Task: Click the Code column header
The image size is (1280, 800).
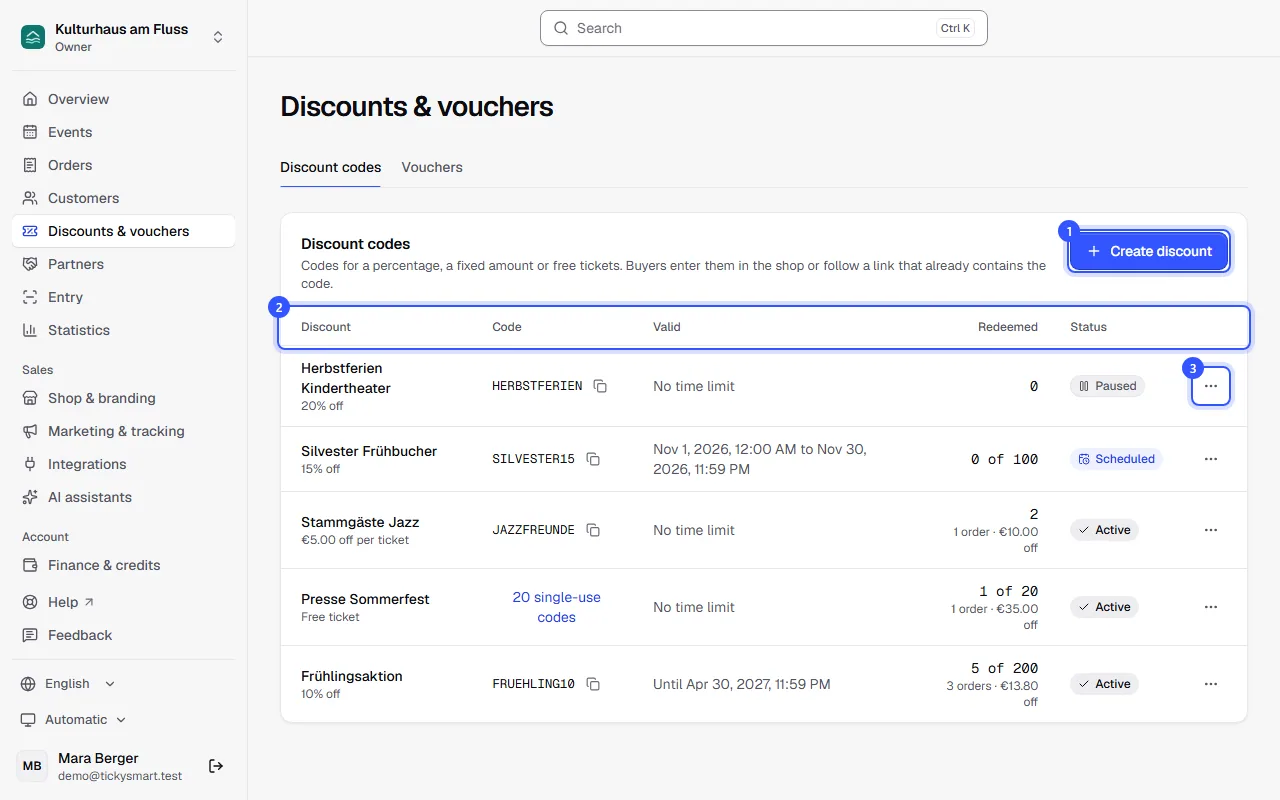Action: point(507,327)
